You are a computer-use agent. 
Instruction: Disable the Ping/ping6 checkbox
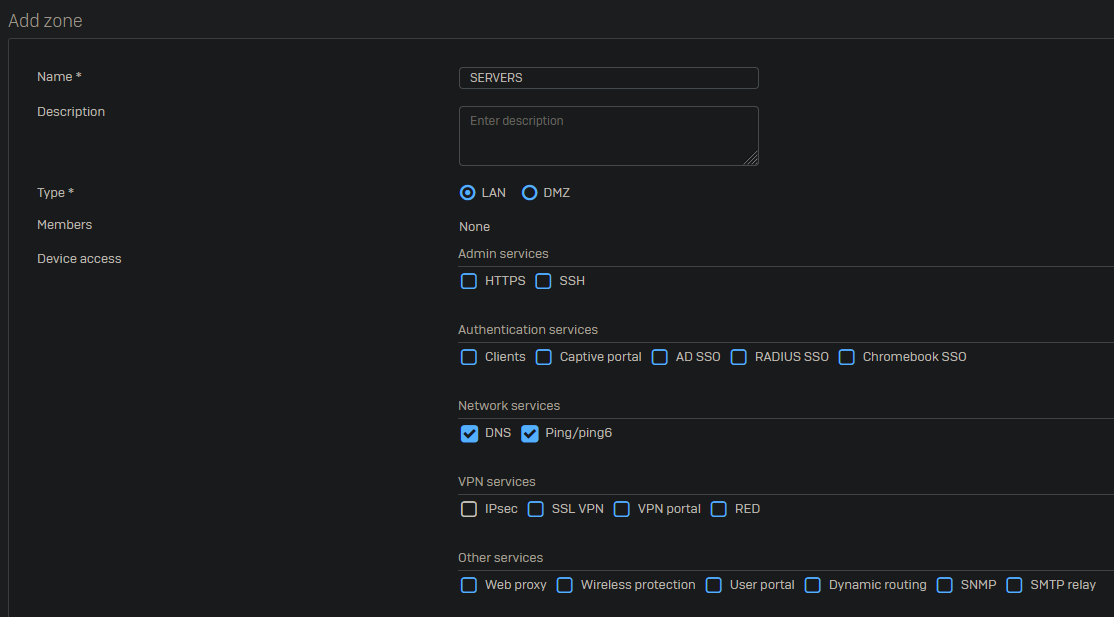pos(530,433)
